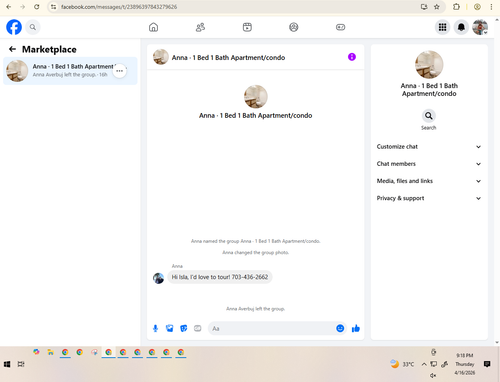
Task: Expand Media, files and links section
Action: click(x=429, y=181)
